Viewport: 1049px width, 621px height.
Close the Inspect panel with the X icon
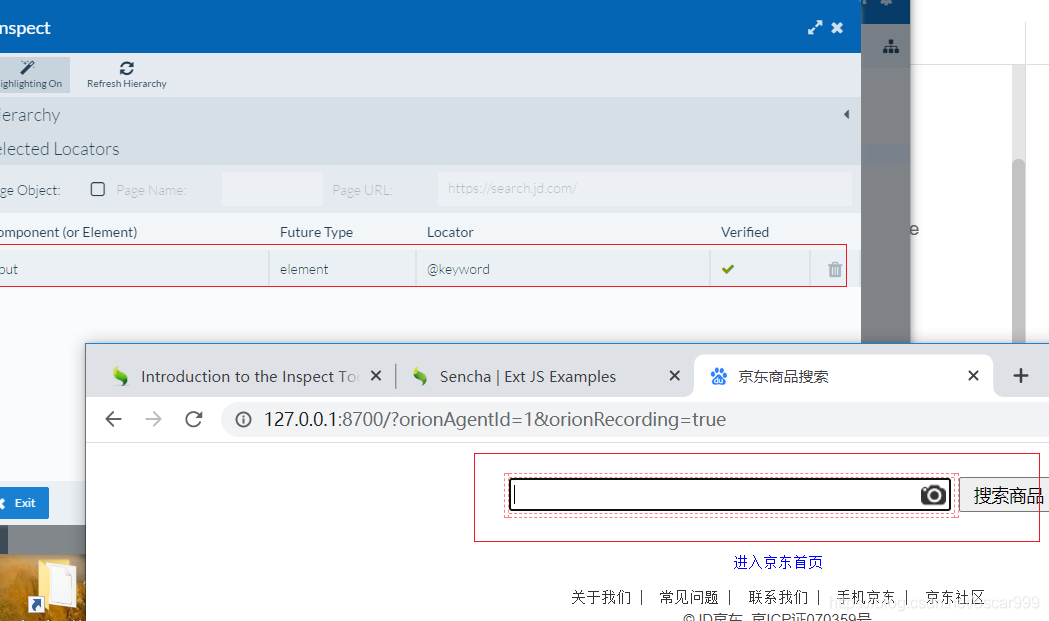click(x=837, y=27)
